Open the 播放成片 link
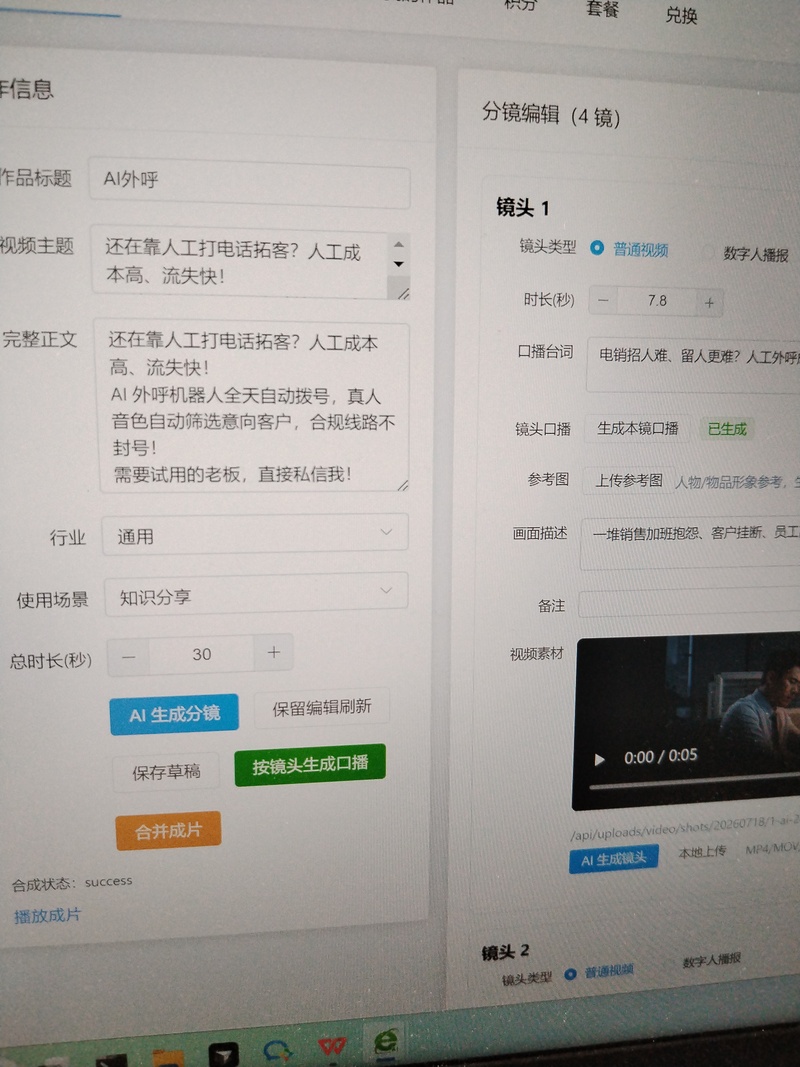This screenshot has height=1067, width=800. [x=47, y=915]
